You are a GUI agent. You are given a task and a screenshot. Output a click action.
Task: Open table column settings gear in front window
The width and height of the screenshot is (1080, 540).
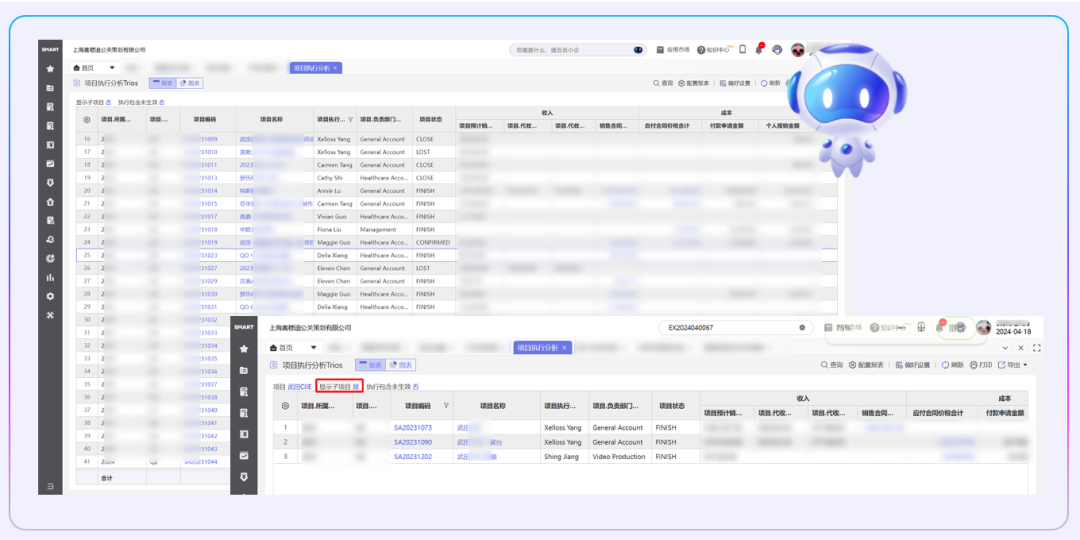tap(285, 406)
